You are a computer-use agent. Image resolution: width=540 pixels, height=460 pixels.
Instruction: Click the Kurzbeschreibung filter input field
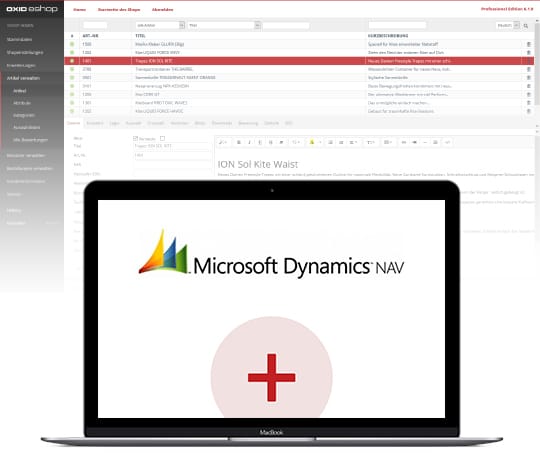[x=397, y=25]
